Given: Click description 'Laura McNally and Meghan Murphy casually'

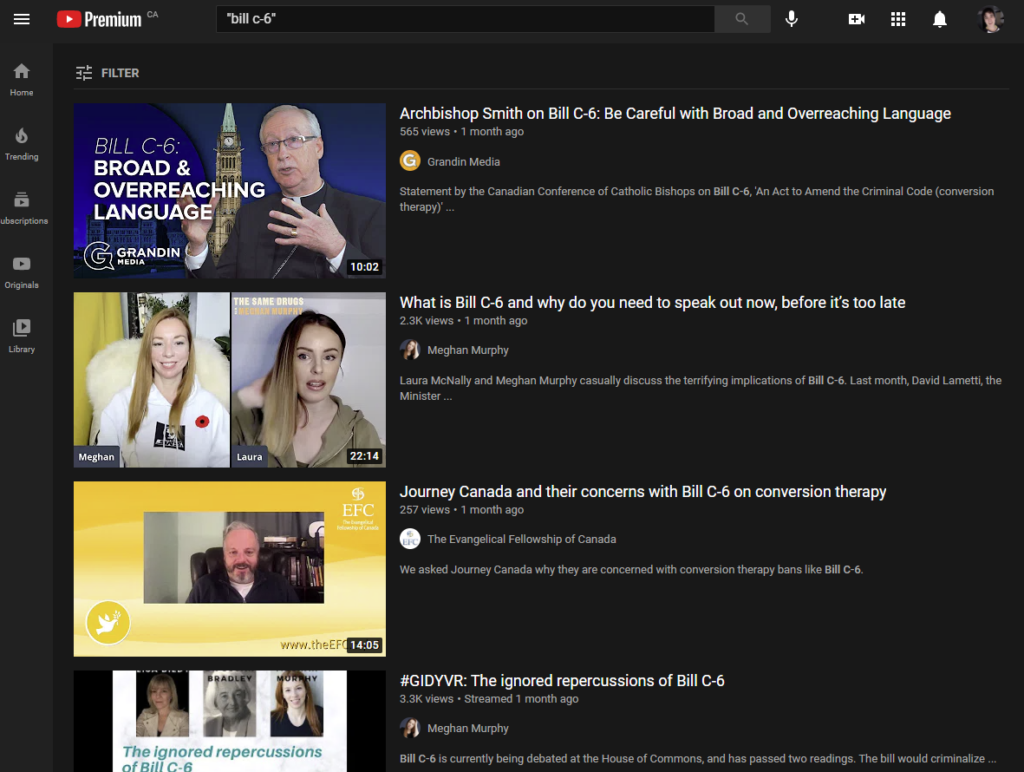Looking at the screenshot, I should click(x=701, y=388).
